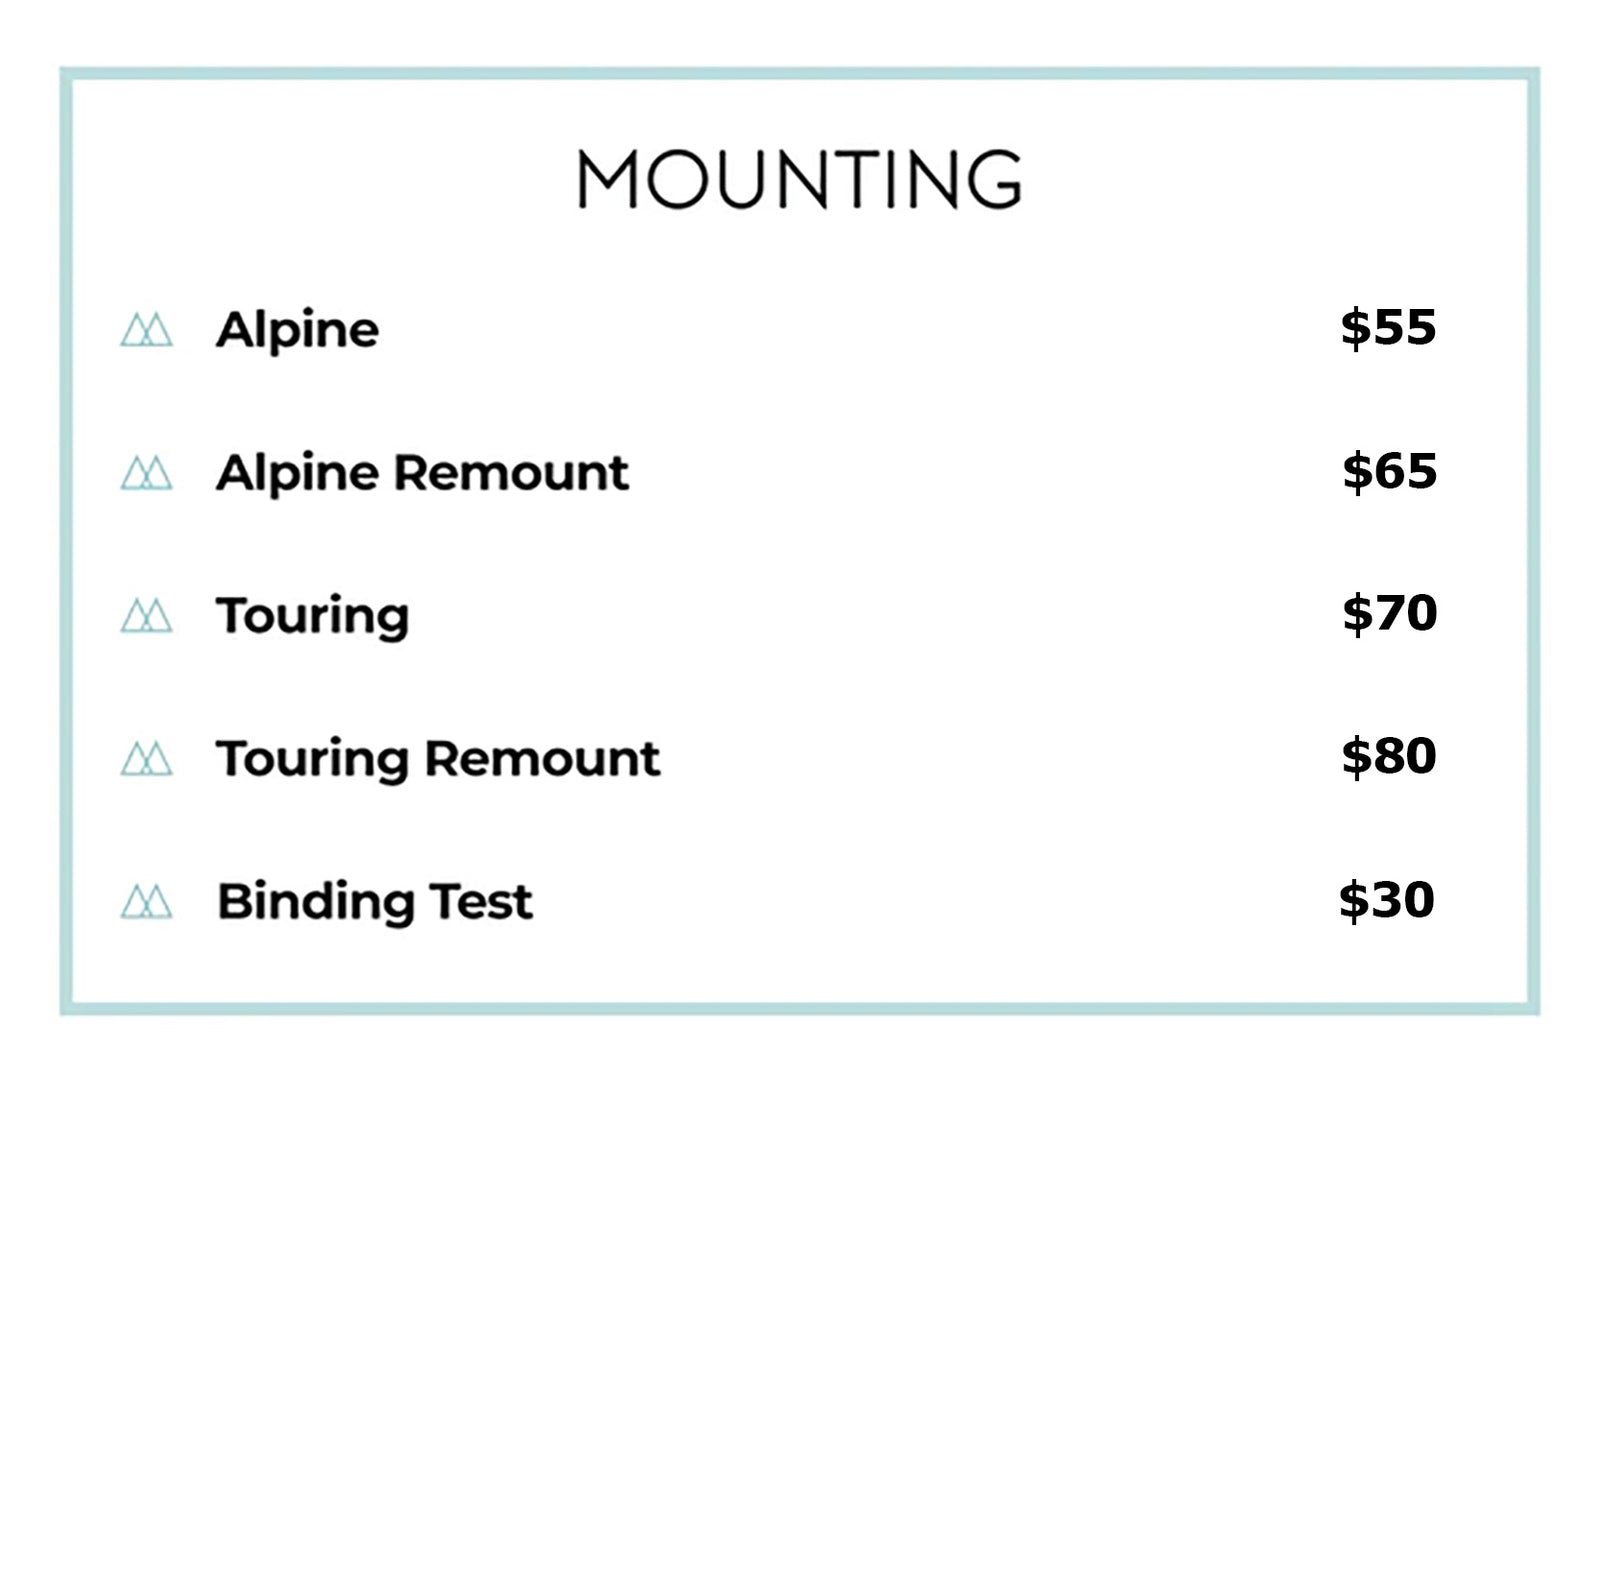Image resolution: width=1600 pixels, height=1594 pixels.
Task: Click the MOUNTING heading
Action: [799, 180]
